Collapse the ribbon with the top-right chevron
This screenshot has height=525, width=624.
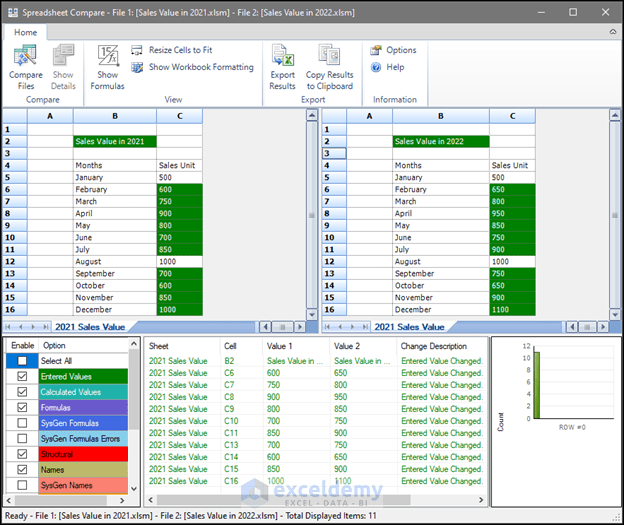[x=613, y=32]
